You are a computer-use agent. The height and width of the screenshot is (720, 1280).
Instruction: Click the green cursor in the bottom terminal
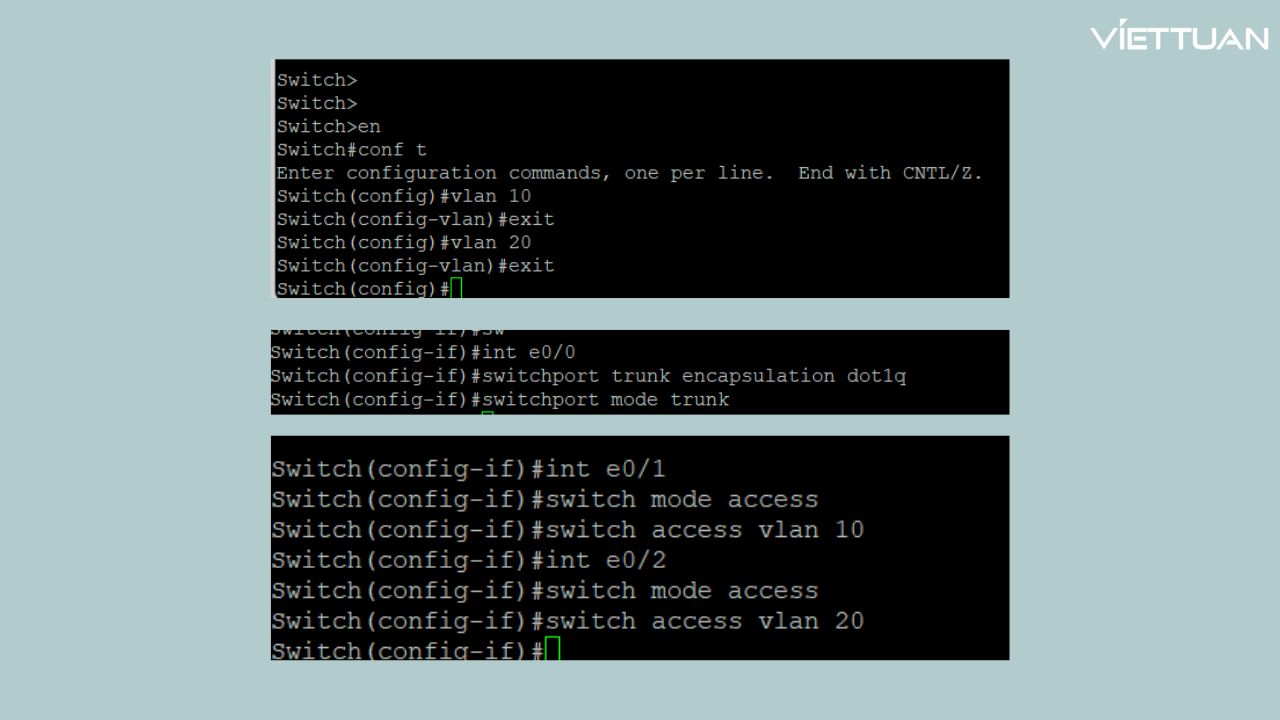553,650
